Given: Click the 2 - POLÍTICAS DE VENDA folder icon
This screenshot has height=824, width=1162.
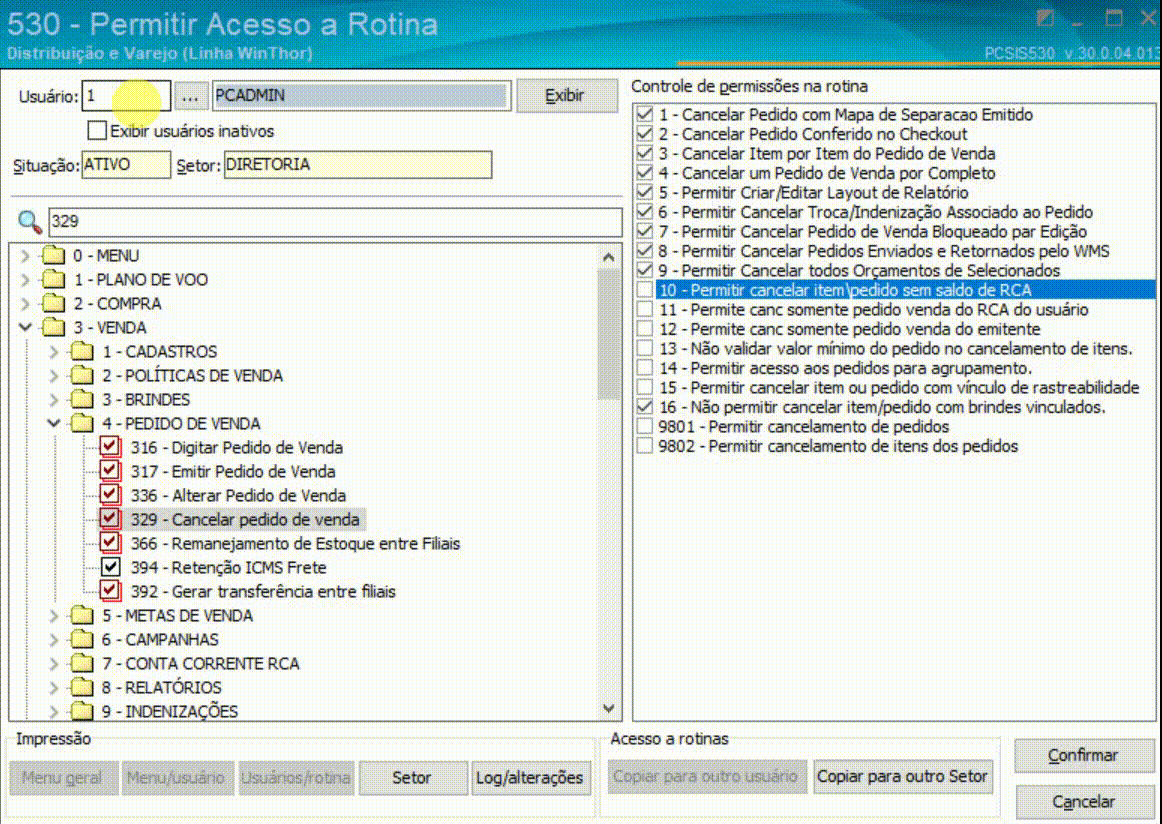Looking at the screenshot, I should click(x=82, y=375).
